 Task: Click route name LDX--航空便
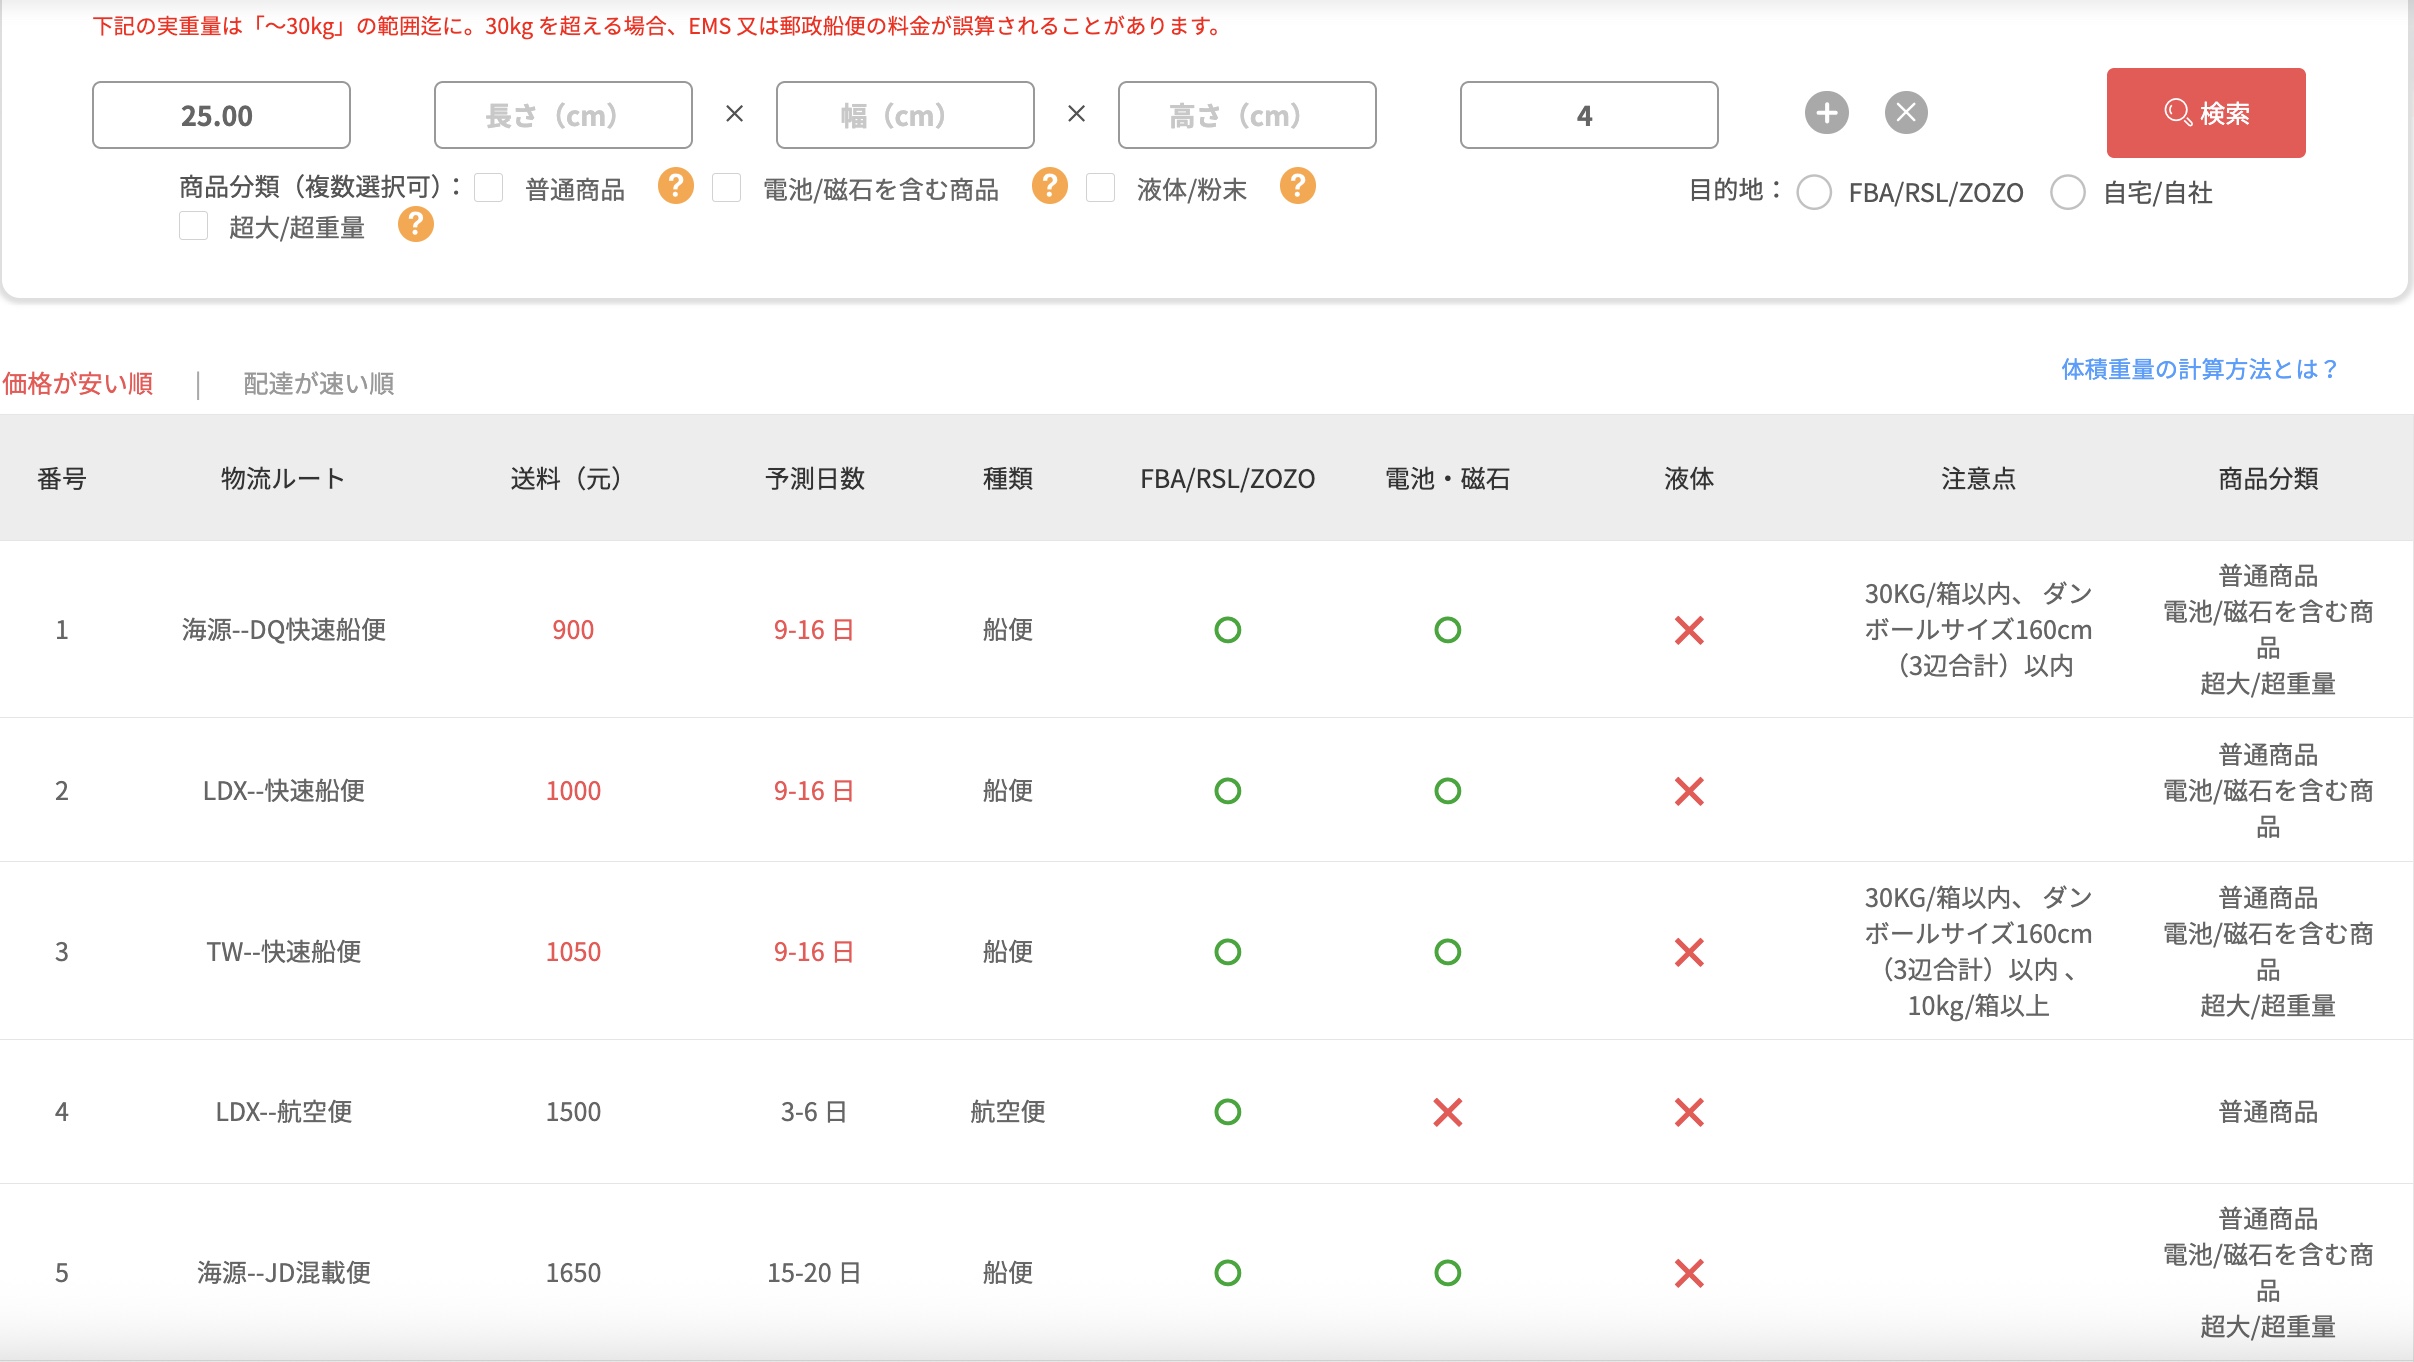click(284, 1112)
